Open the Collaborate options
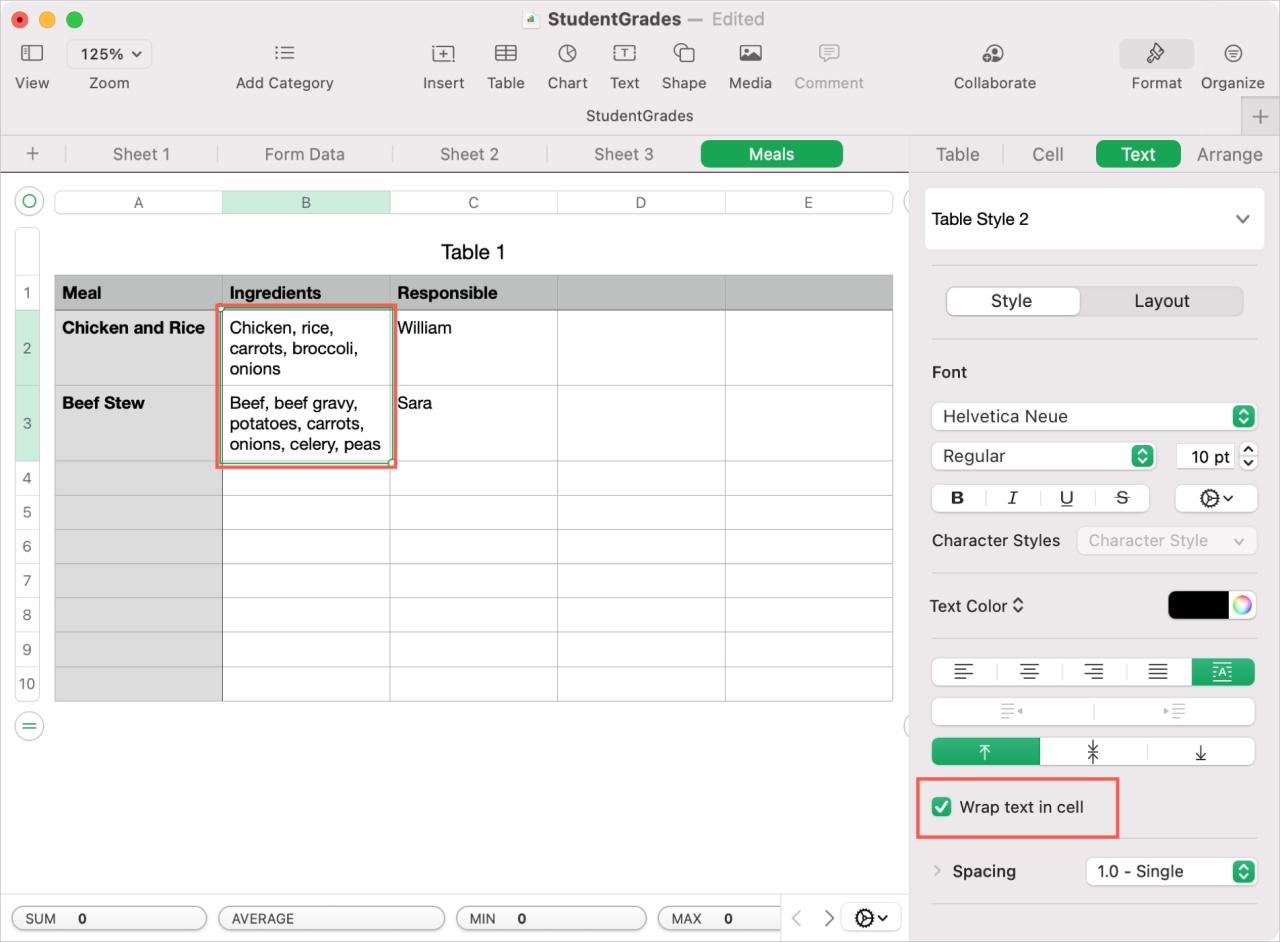1280x942 pixels. (x=994, y=53)
